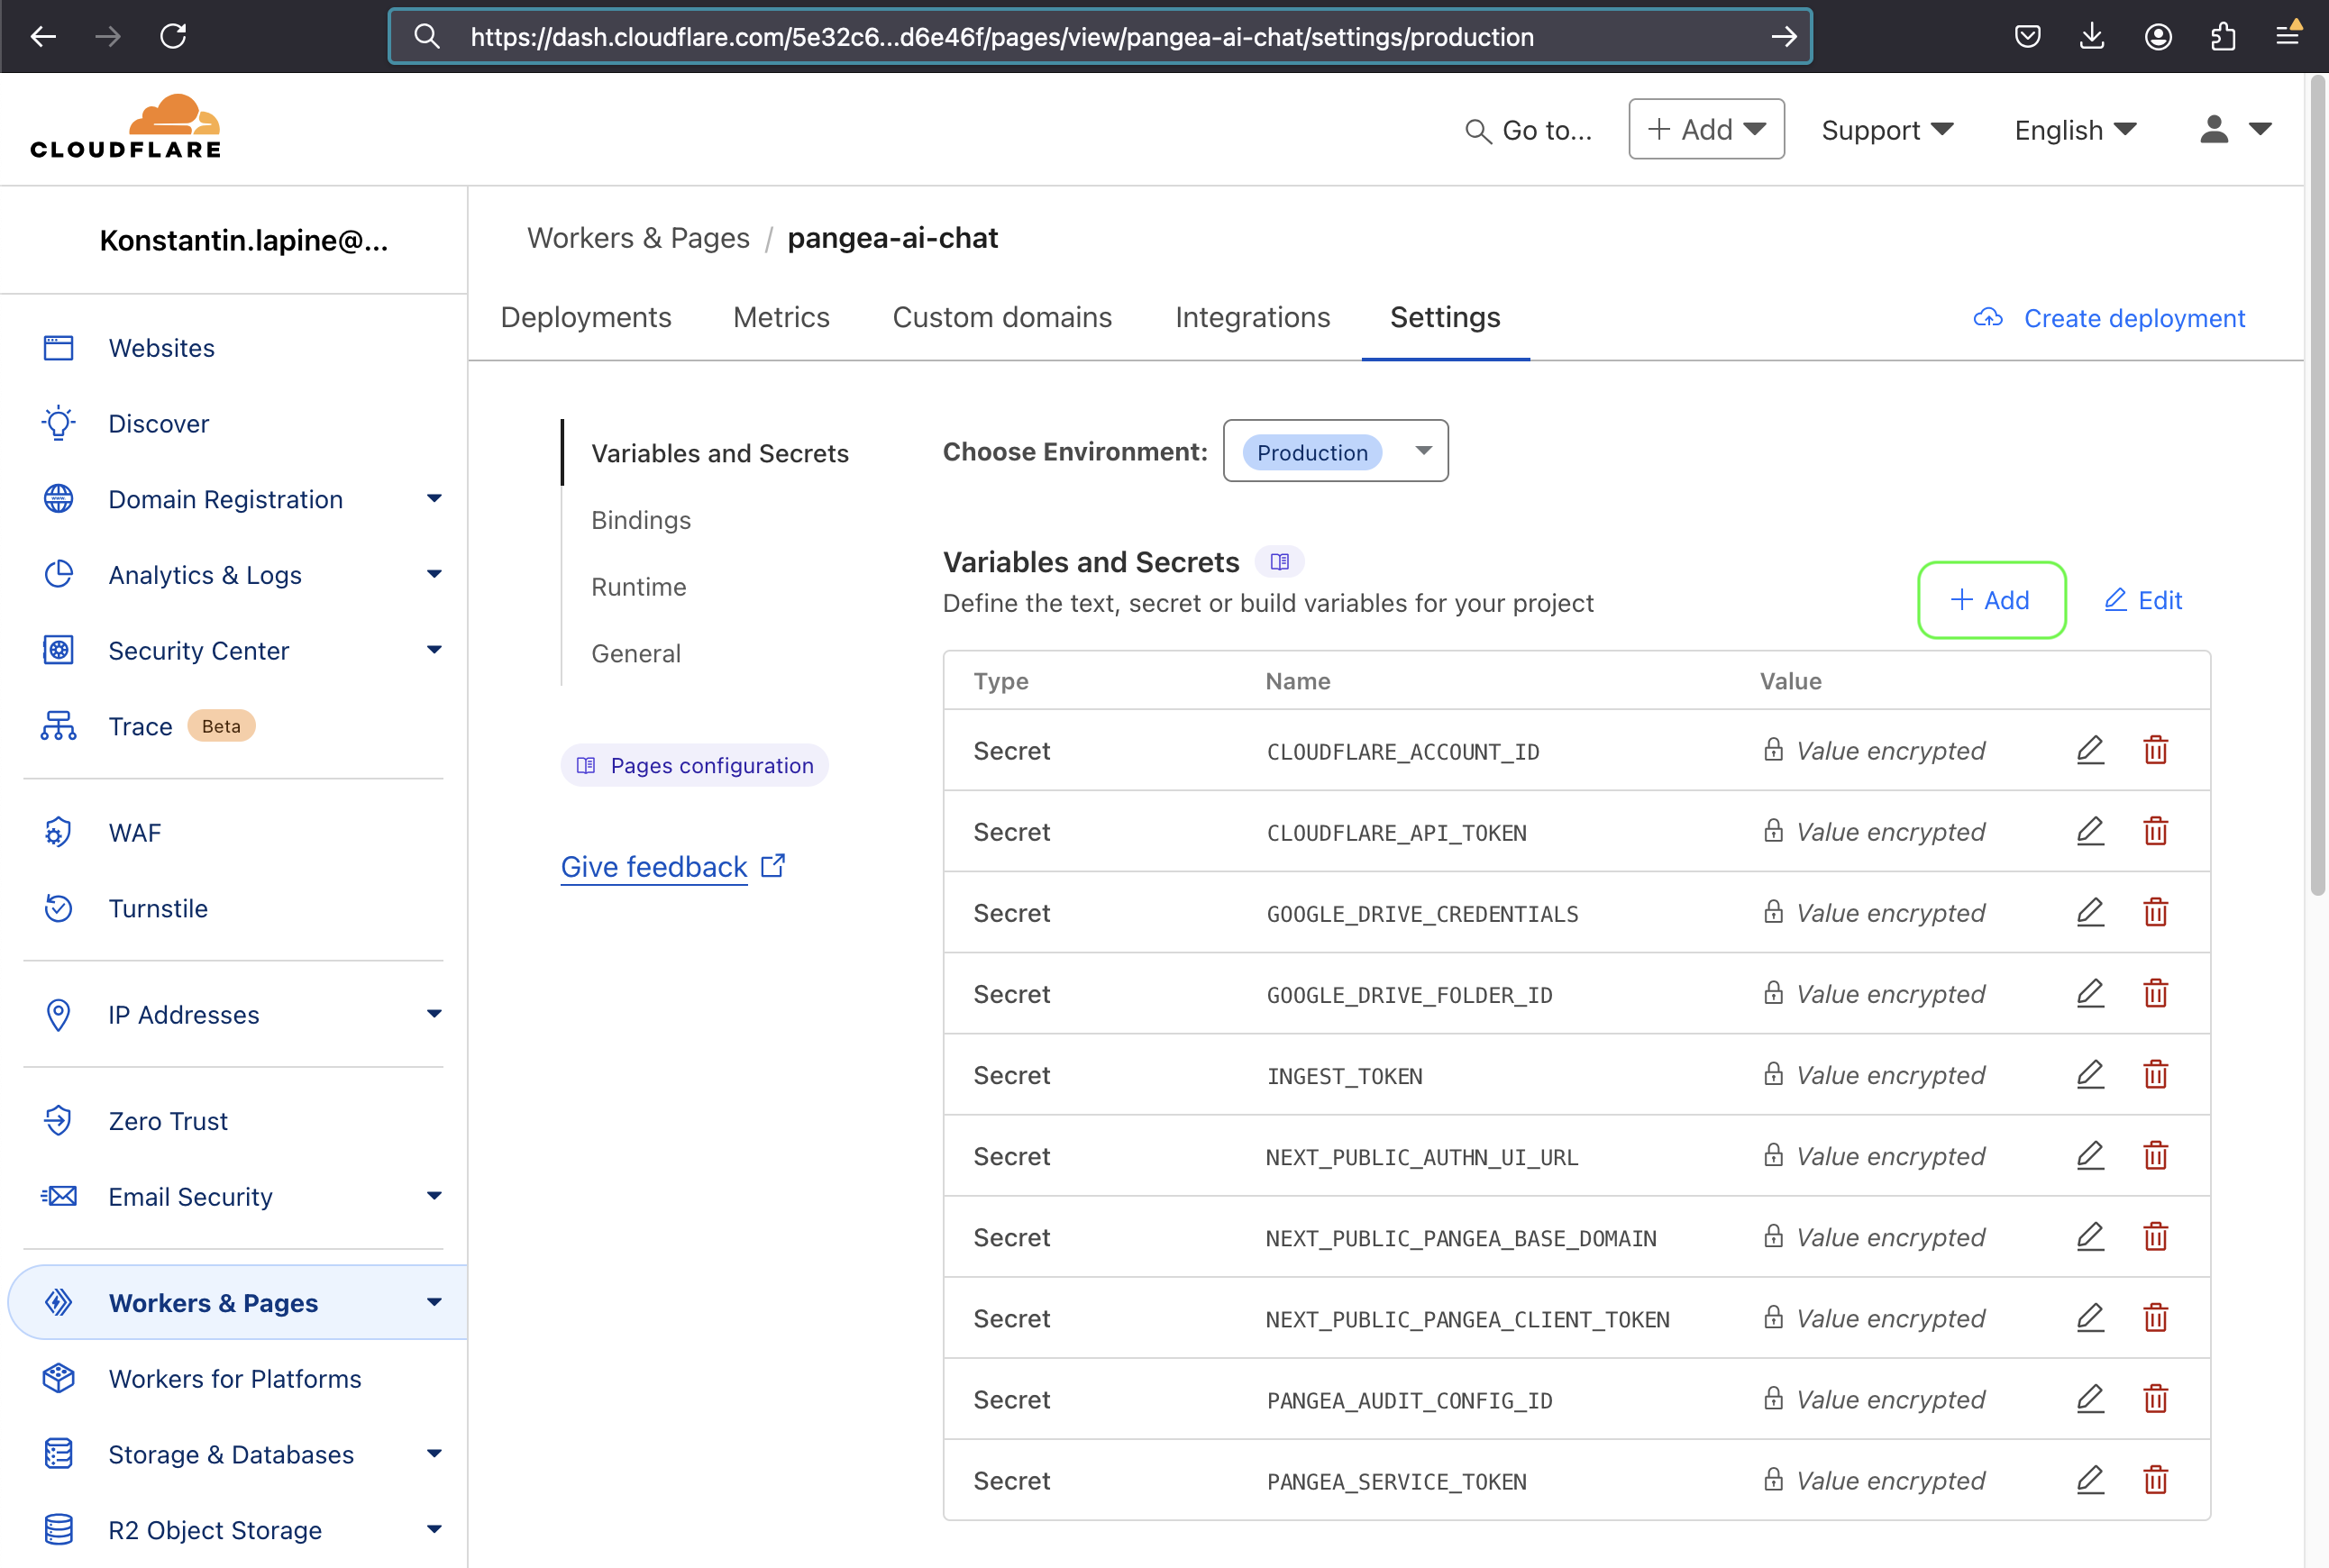Click trash icon for NEXT_PUBLIC_PANGEA_BASE_DOMAIN
2329x1568 pixels.
click(x=2155, y=1236)
